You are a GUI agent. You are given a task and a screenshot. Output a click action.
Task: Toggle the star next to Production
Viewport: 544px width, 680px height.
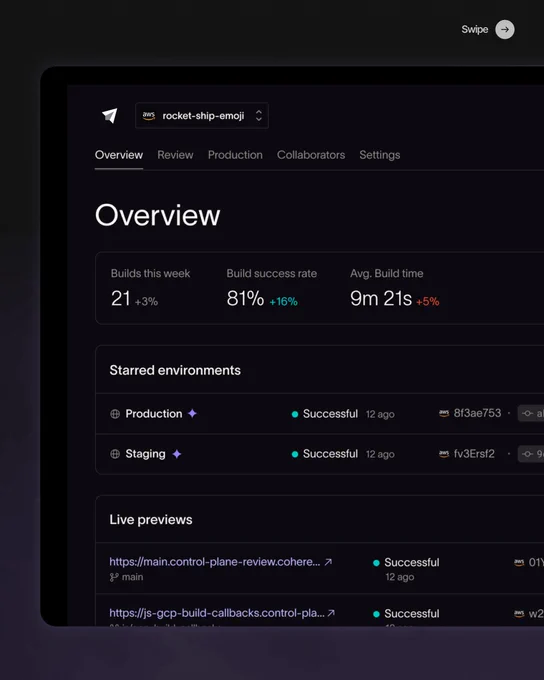coord(192,413)
